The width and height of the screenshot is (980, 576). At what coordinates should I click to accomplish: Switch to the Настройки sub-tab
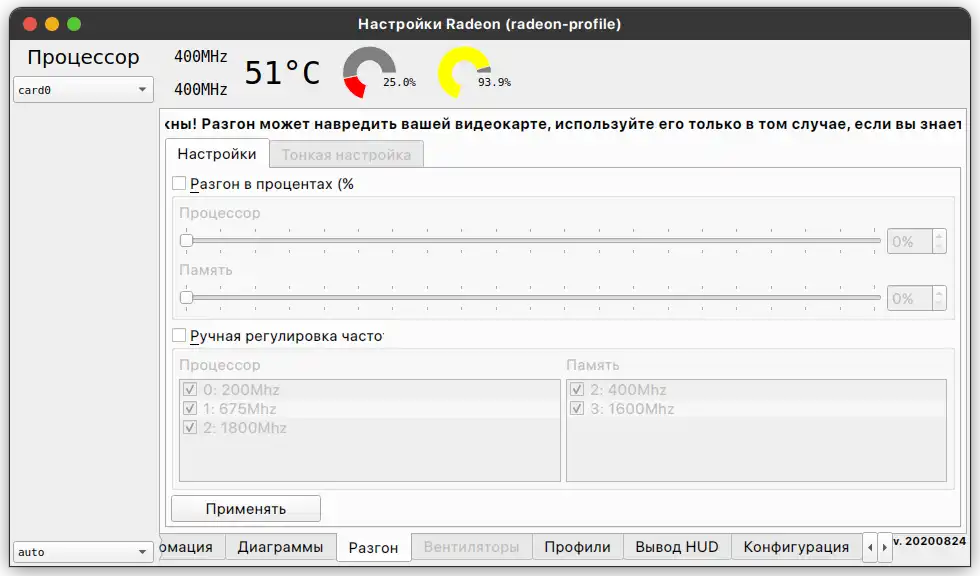(217, 154)
